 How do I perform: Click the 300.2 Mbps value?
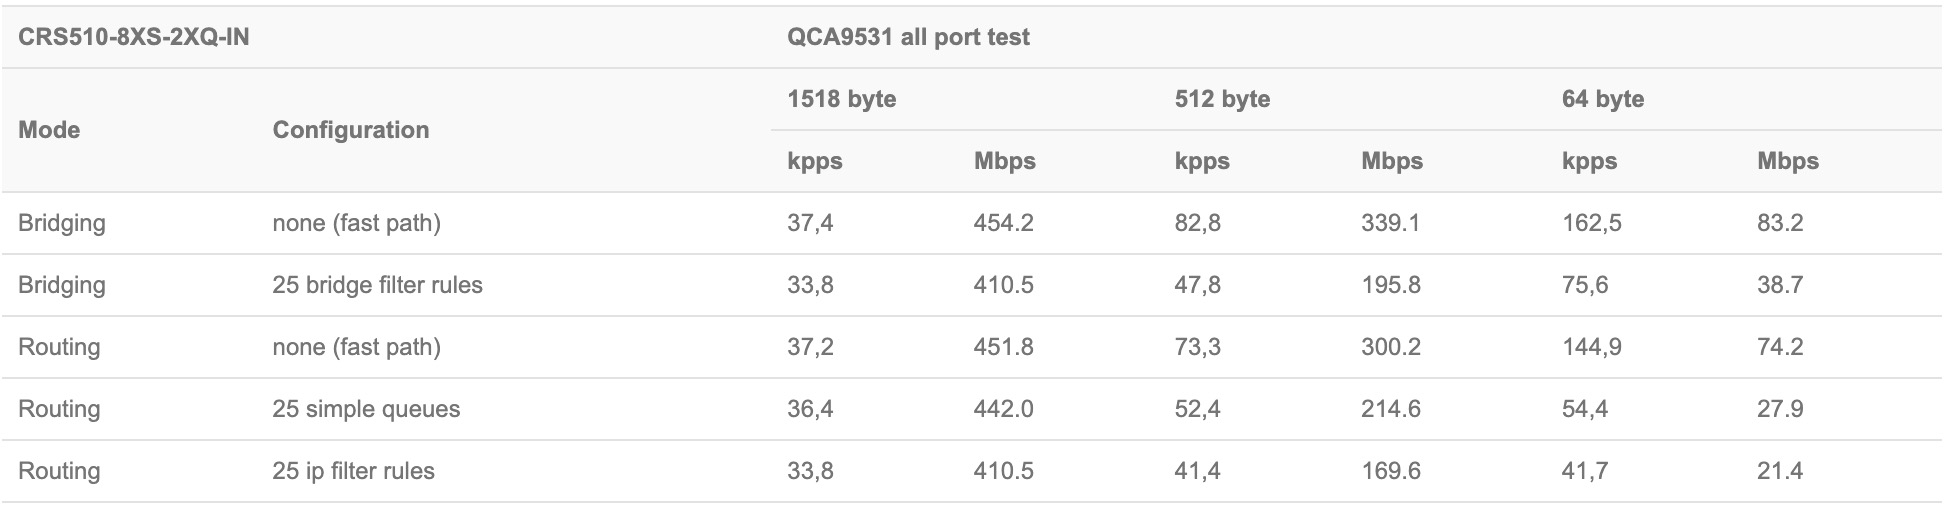1390,347
